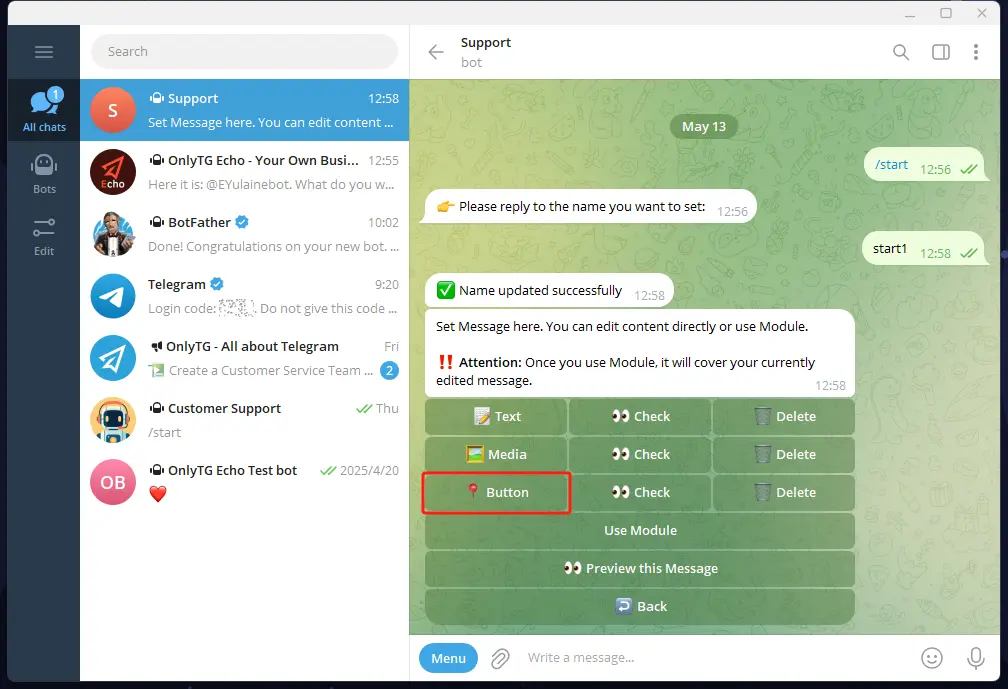Image resolution: width=1008 pixels, height=689 pixels.
Task: Click Check in the Media row
Action: pyautogui.click(x=640, y=454)
